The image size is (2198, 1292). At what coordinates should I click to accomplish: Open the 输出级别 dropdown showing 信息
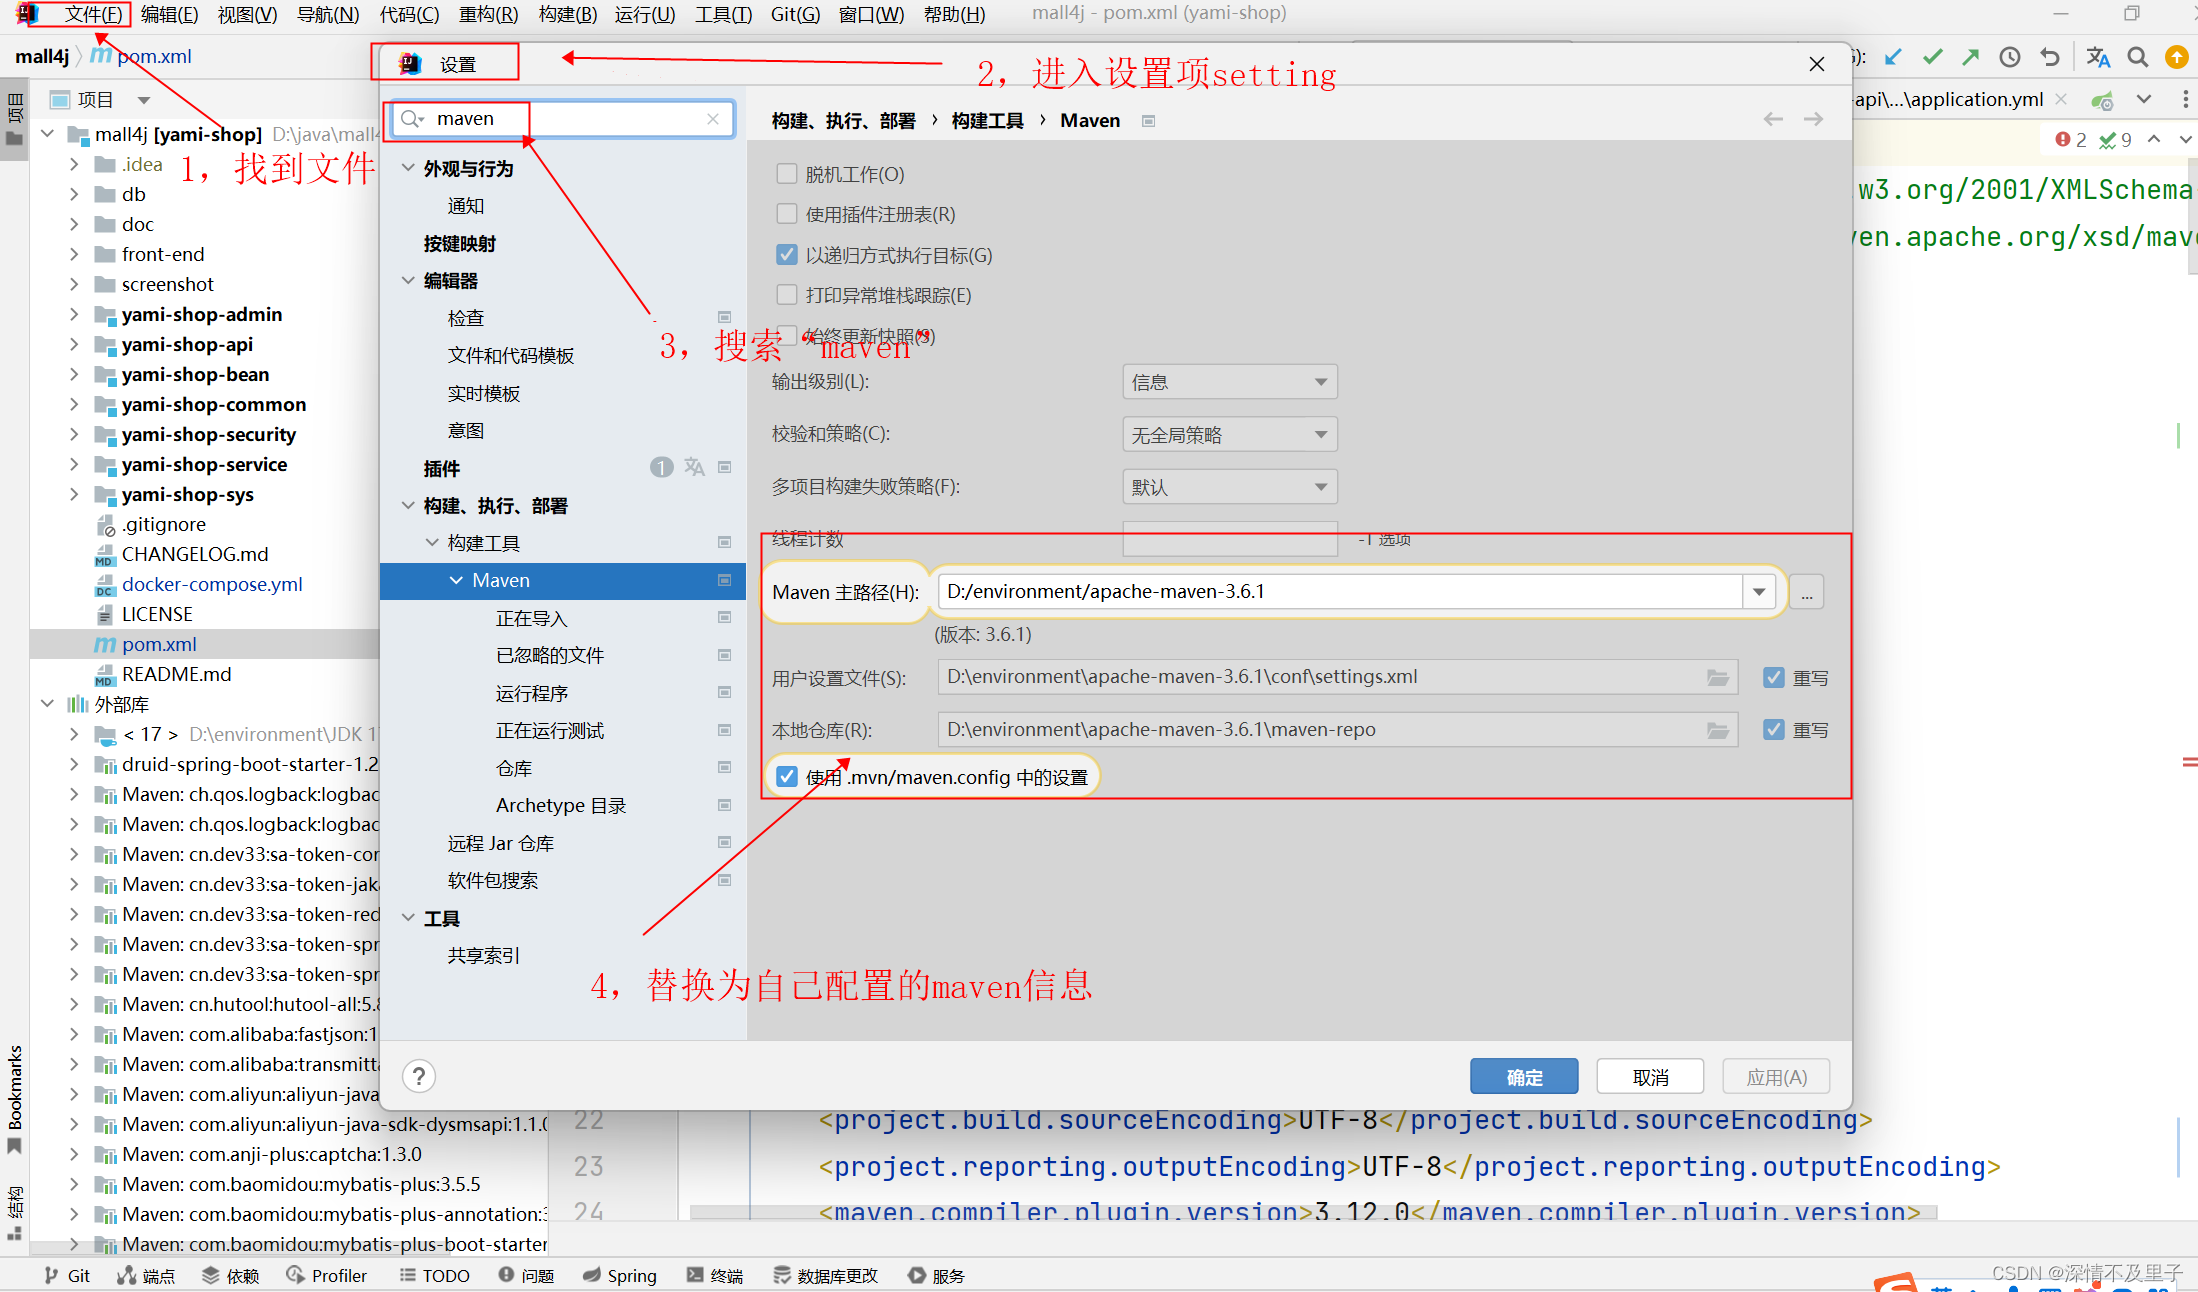[x=1229, y=382]
